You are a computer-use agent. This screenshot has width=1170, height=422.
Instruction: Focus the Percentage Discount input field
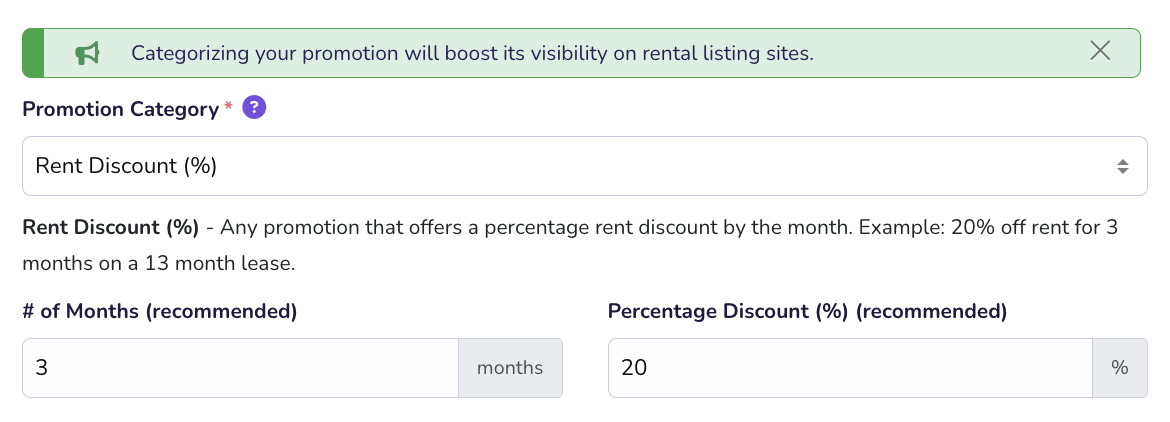(850, 368)
